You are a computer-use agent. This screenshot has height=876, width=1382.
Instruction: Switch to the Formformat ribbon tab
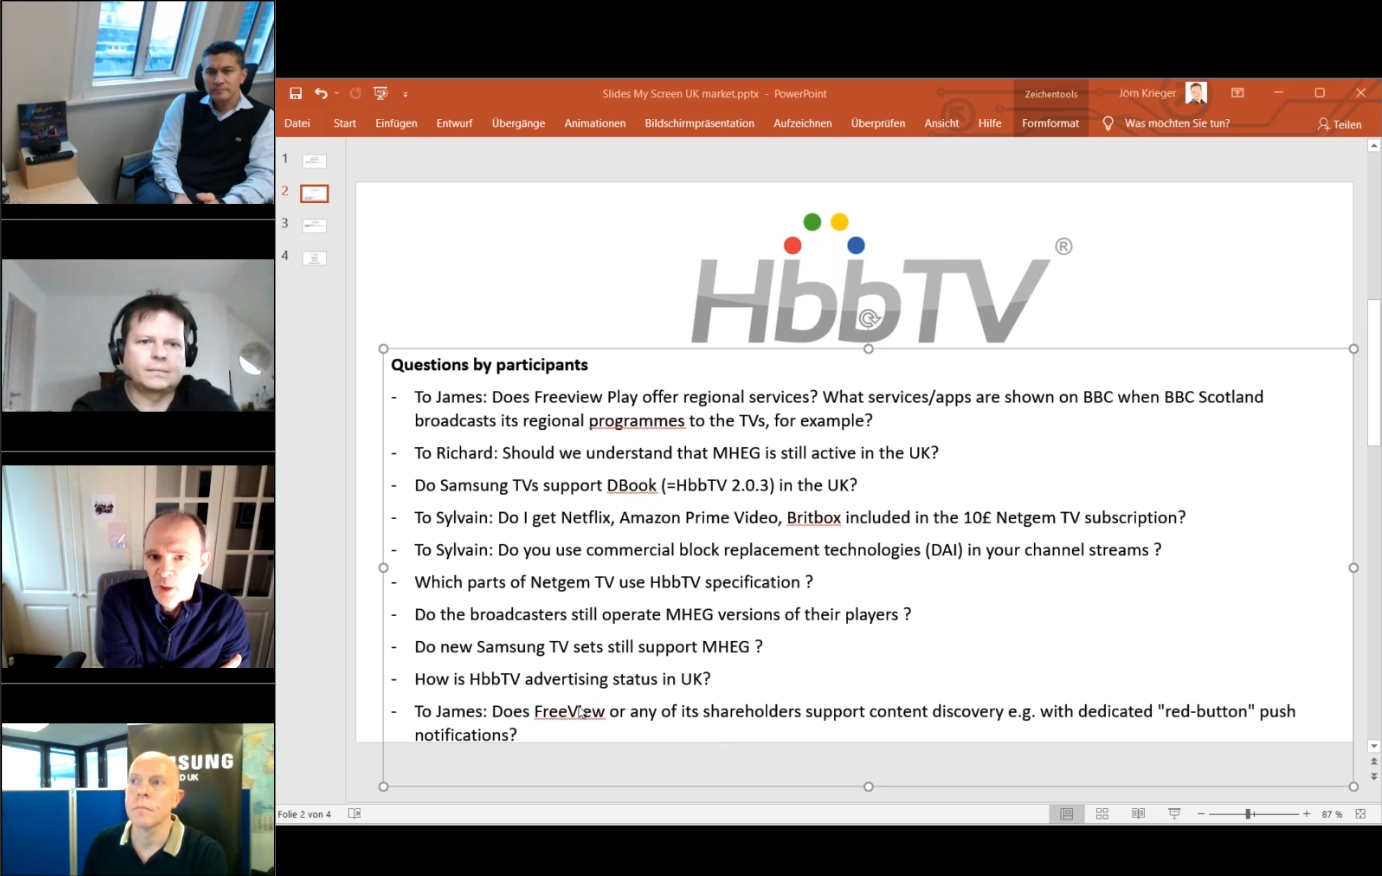click(x=1050, y=123)
